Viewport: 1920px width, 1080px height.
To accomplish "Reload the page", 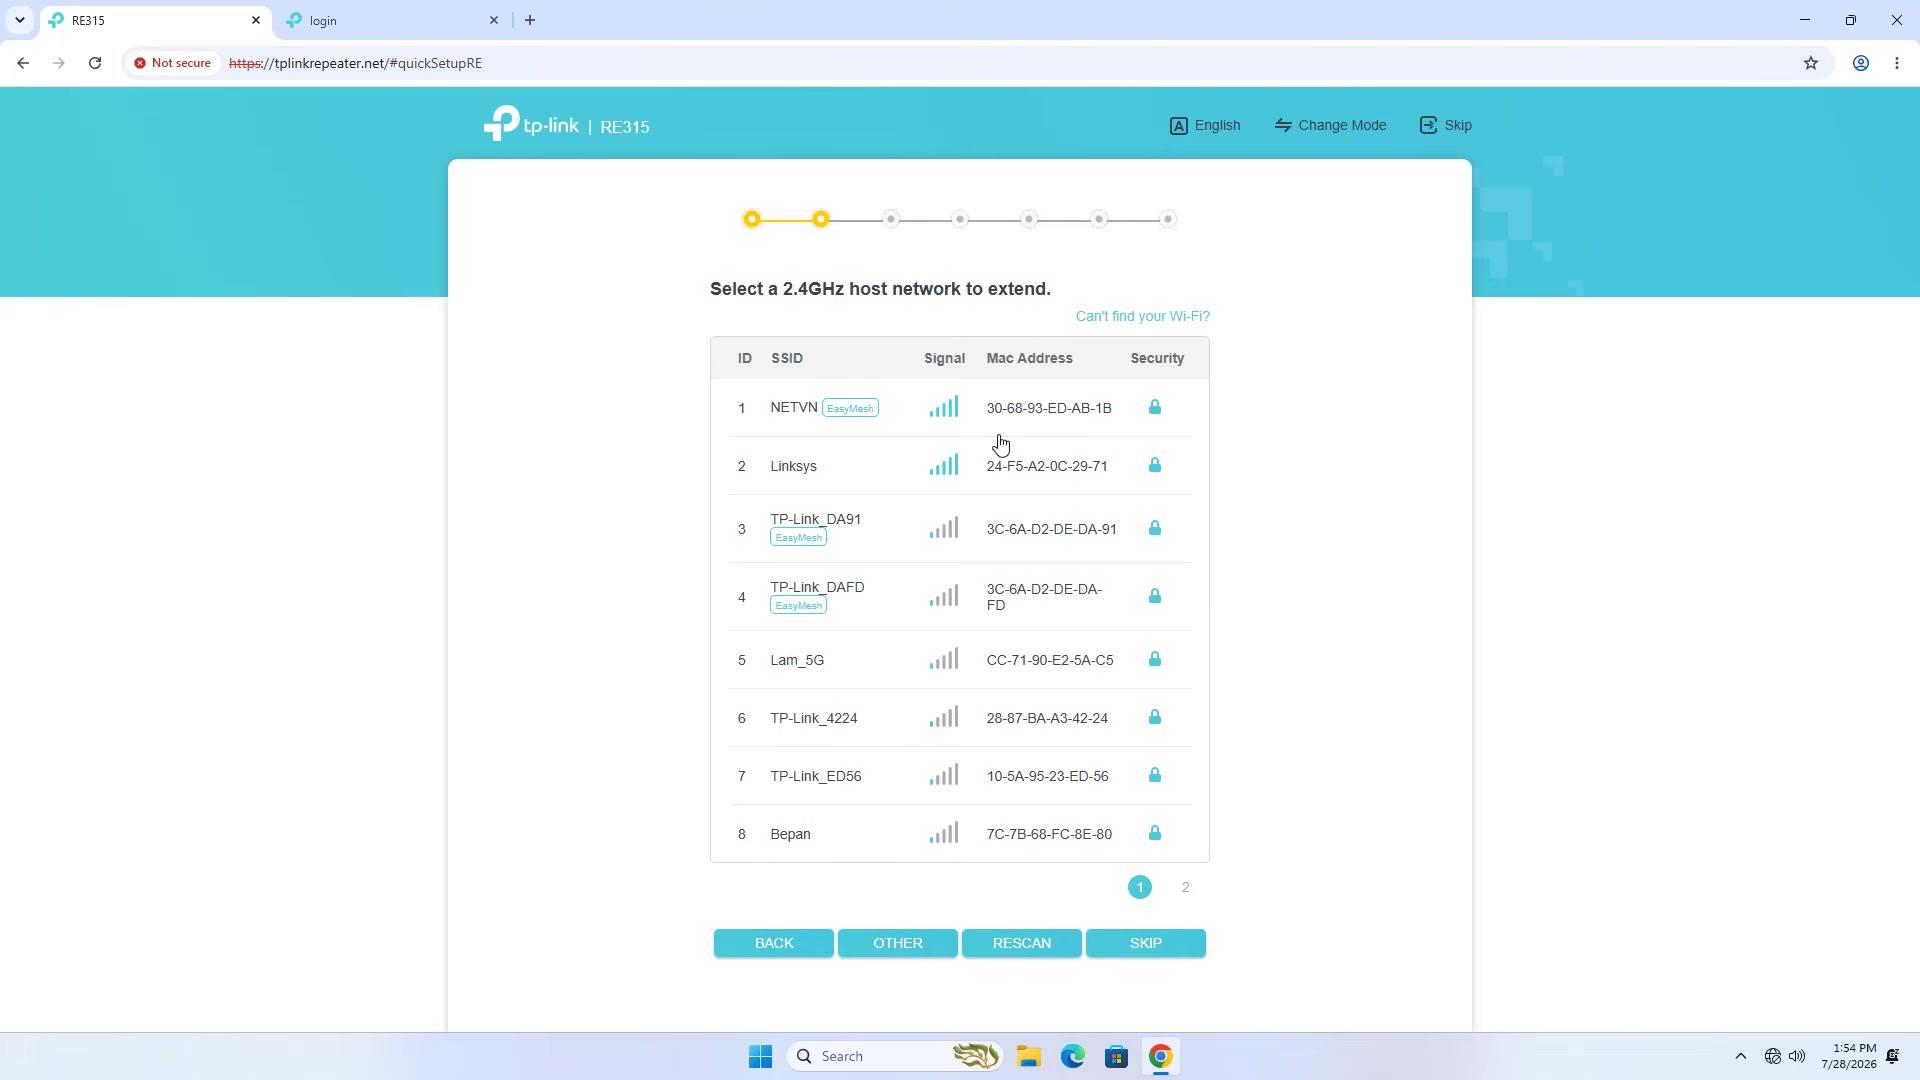I will [x=95, y=63].
